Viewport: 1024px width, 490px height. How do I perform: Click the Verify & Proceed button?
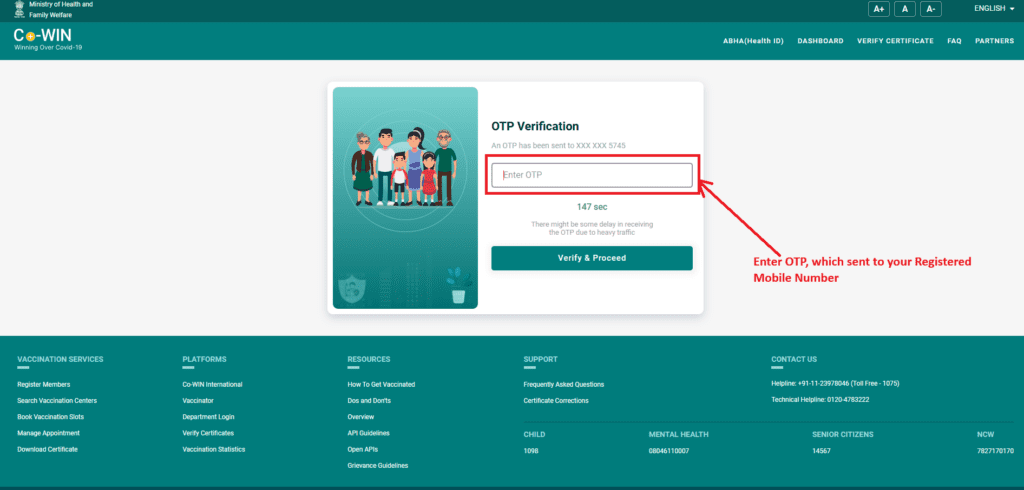tap(592, 258)
